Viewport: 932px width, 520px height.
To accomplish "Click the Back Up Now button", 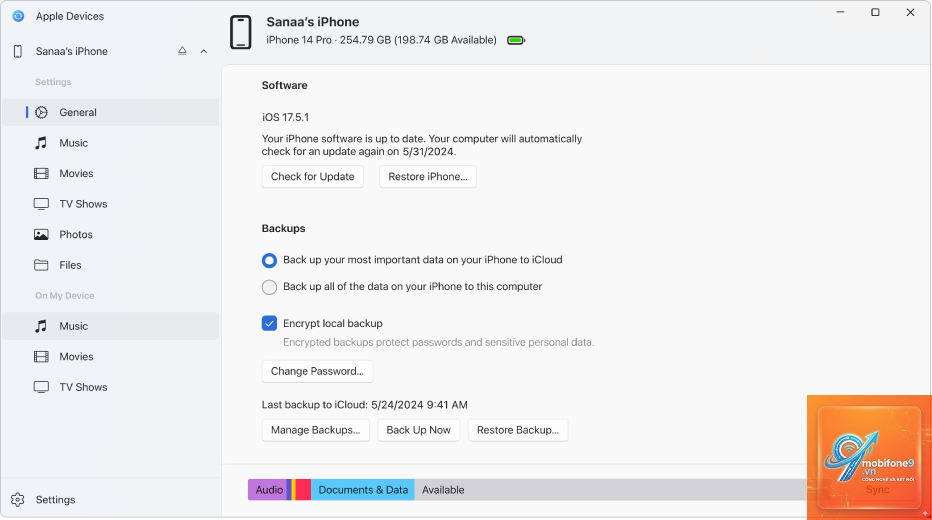I will click(x=418, y=430).
